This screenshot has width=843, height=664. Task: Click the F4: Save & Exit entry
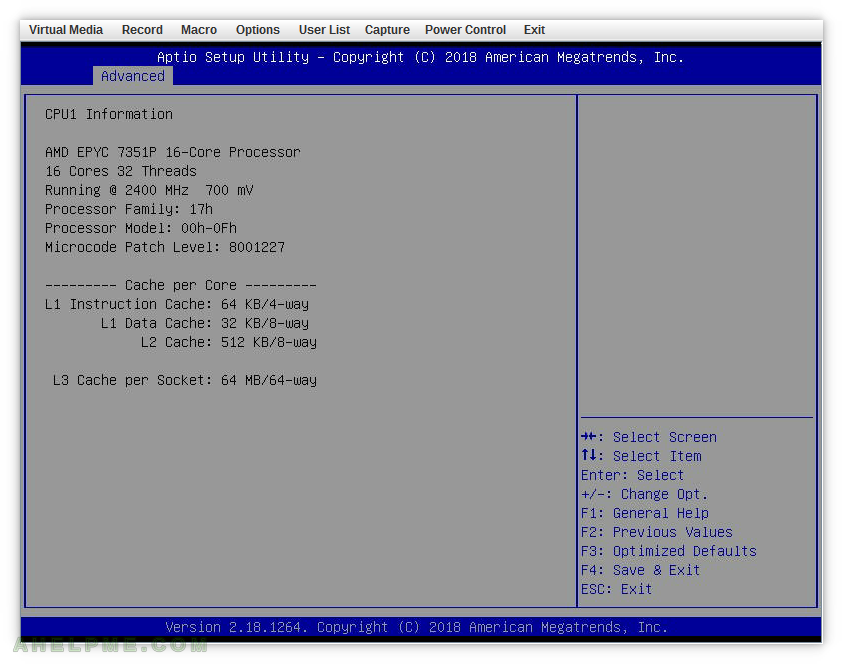point(640,570)
